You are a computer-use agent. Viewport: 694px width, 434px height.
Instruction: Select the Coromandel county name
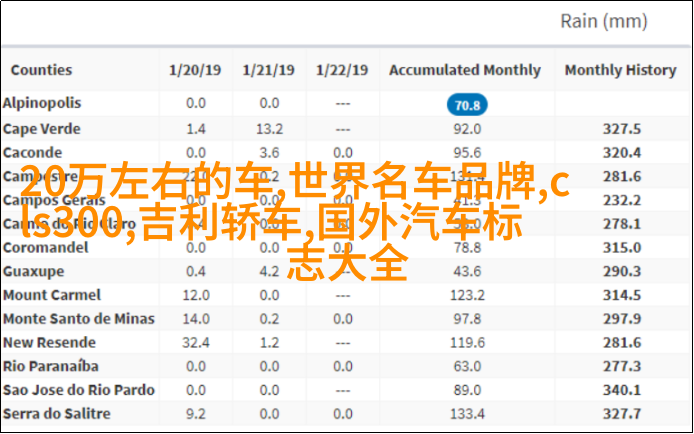[46, 247]
